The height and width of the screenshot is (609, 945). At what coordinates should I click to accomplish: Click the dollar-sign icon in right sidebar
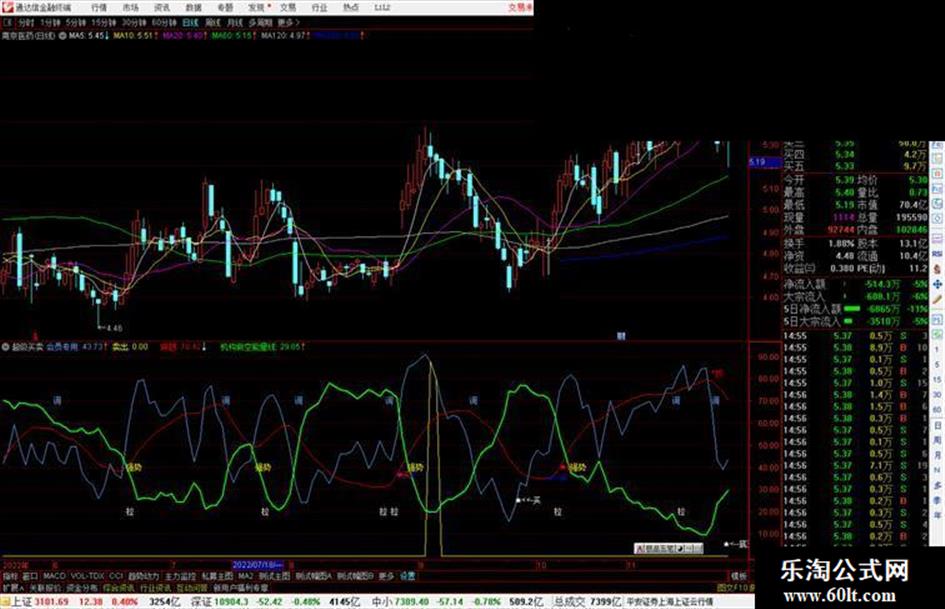point(937,269)
